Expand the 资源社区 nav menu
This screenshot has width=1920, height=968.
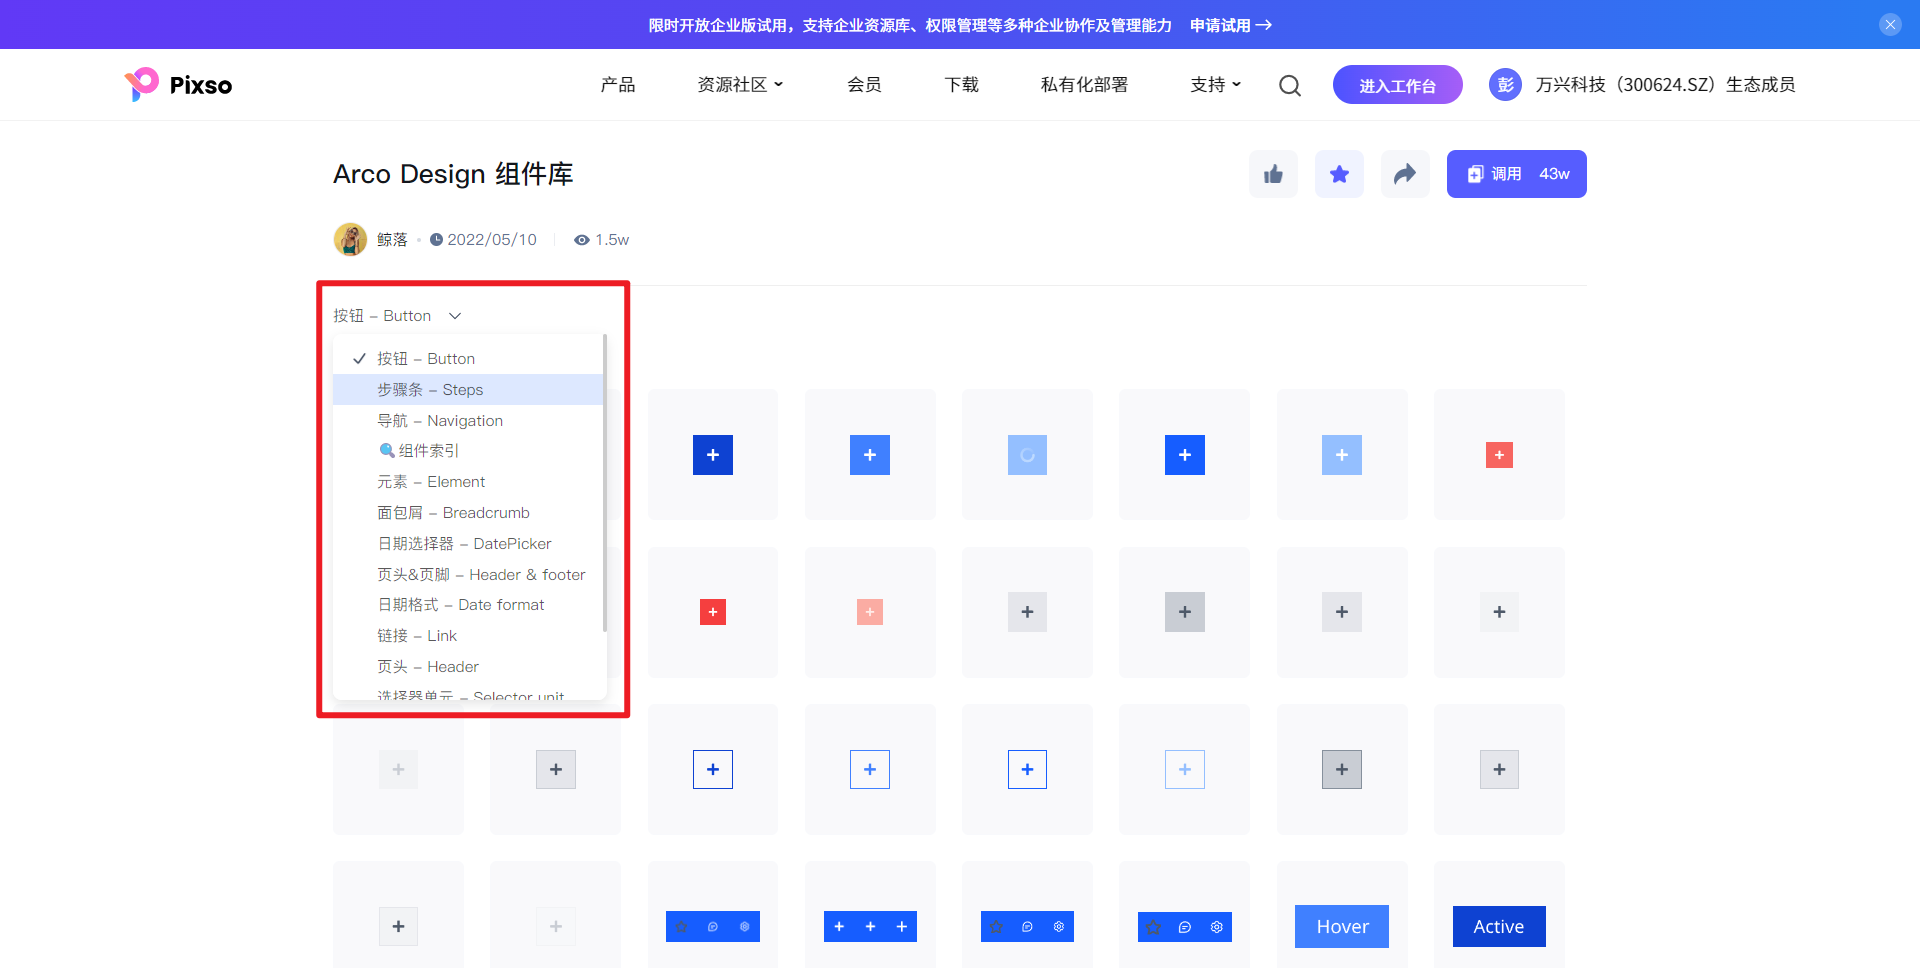[740, 85]
